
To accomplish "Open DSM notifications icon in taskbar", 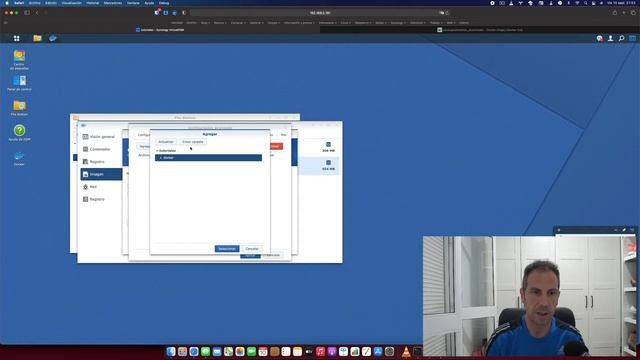I will pos(599,38).
